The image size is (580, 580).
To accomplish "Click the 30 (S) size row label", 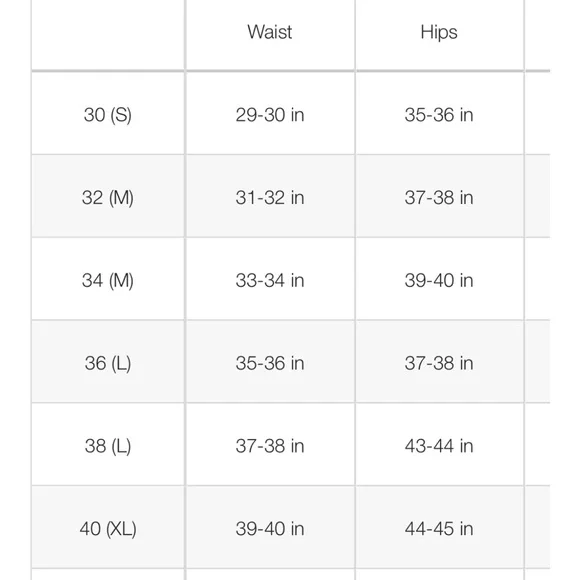I will pyautogui.click(x=108, y=115).
